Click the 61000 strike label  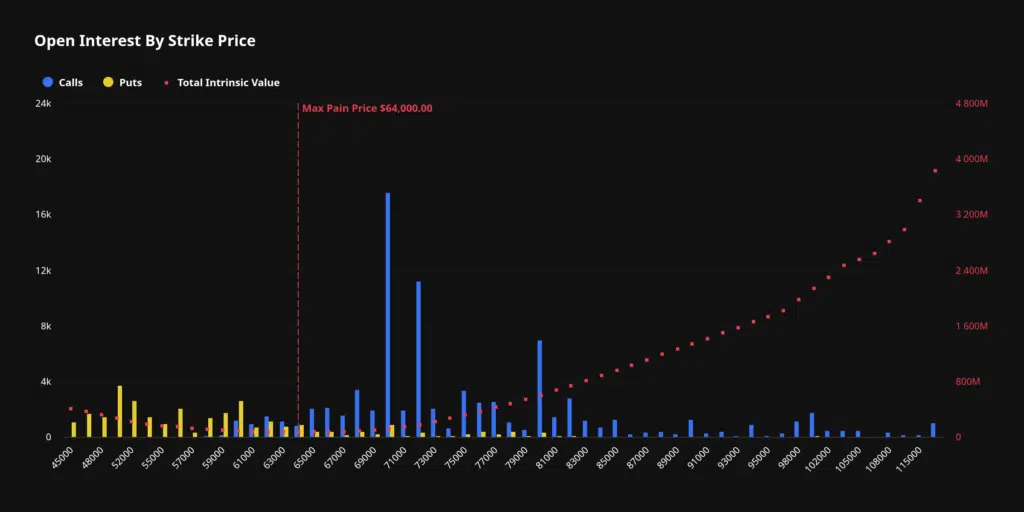click(x=244, y=457)
